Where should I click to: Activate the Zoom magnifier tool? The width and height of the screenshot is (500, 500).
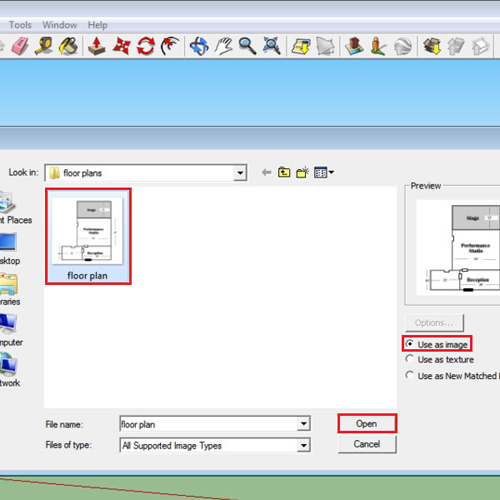[247, 46]
